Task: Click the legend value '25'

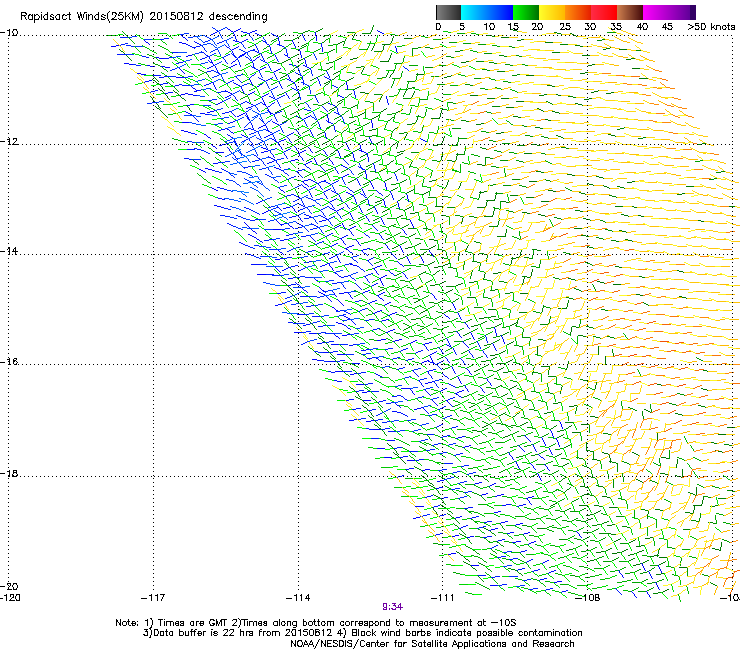Action: point(565,27)
